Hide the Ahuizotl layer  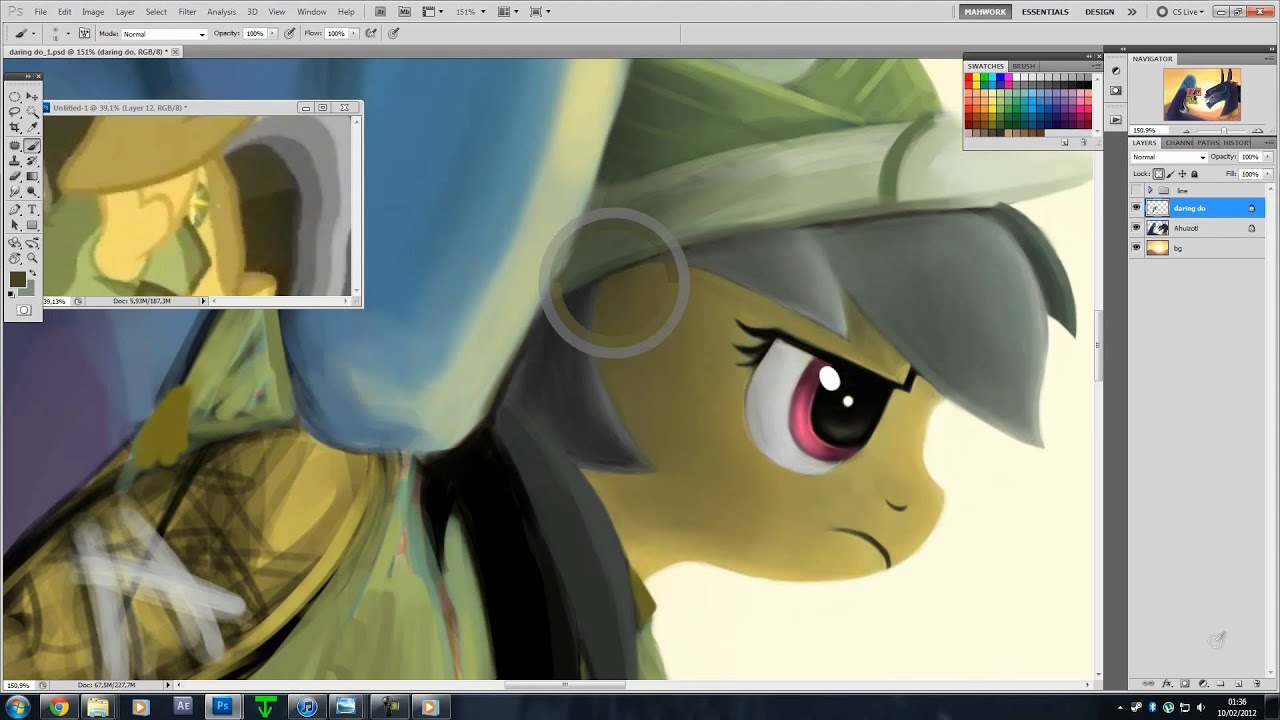coord(1136,228)
